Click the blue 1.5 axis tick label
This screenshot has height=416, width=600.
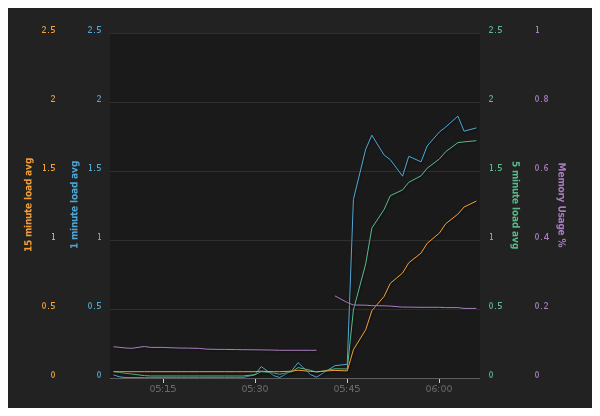pyautogui.click(x=95, y=168)
